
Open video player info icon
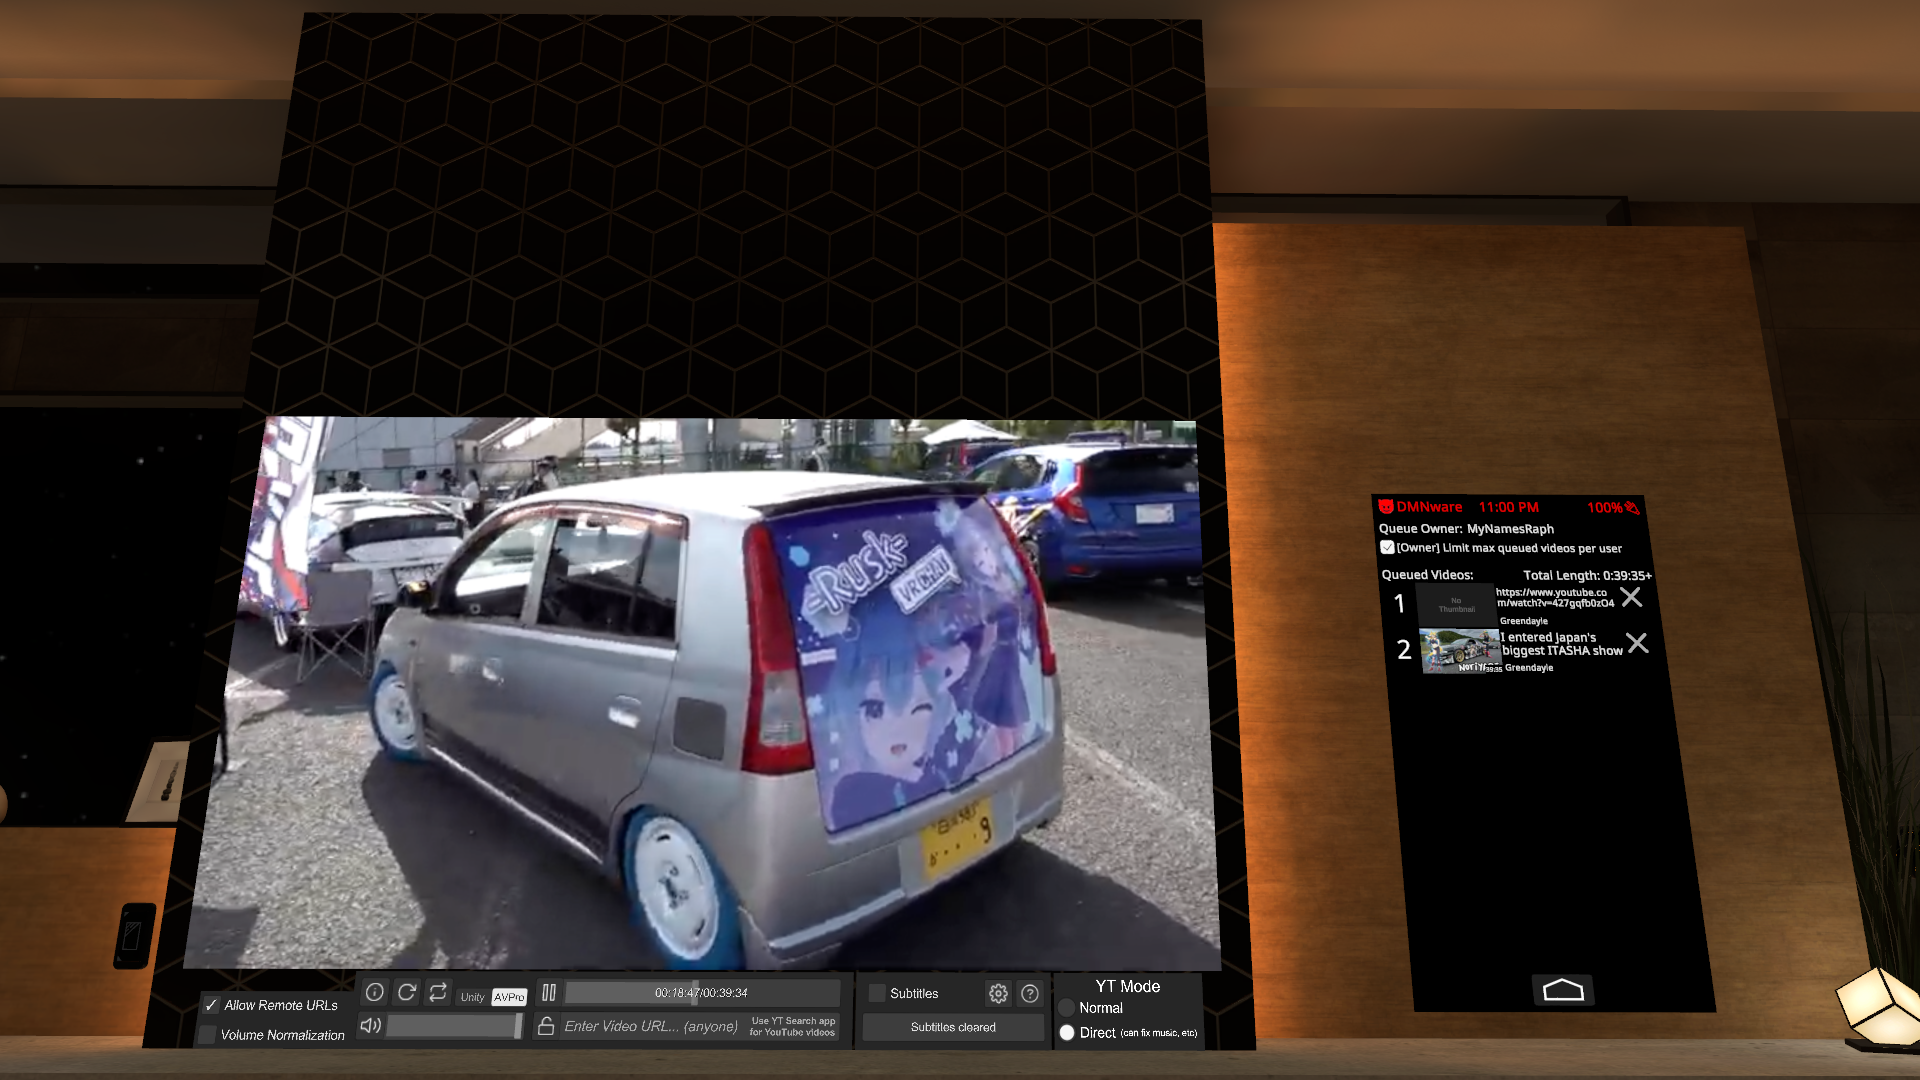pos(374,992)
